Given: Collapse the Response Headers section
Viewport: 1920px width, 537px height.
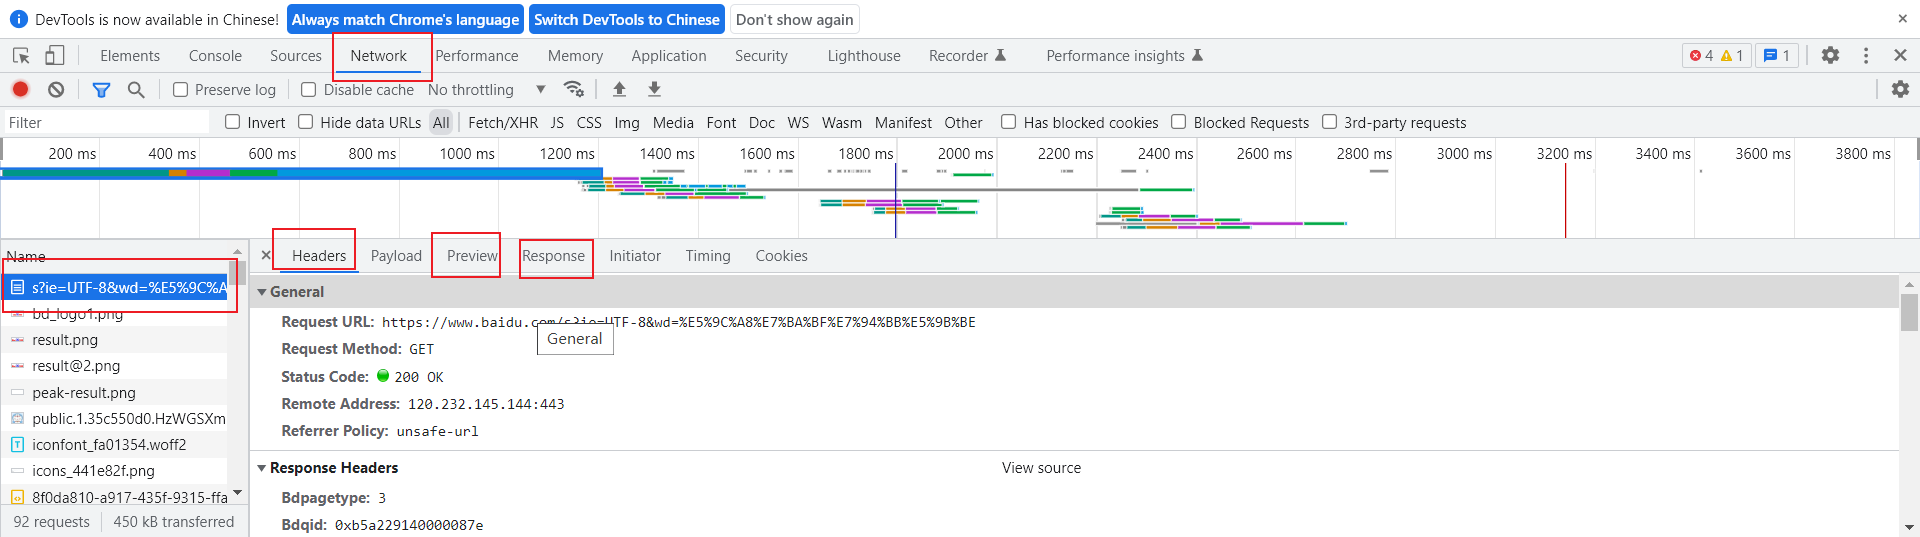Looking at the screenshot, I should tap(262, 468).
